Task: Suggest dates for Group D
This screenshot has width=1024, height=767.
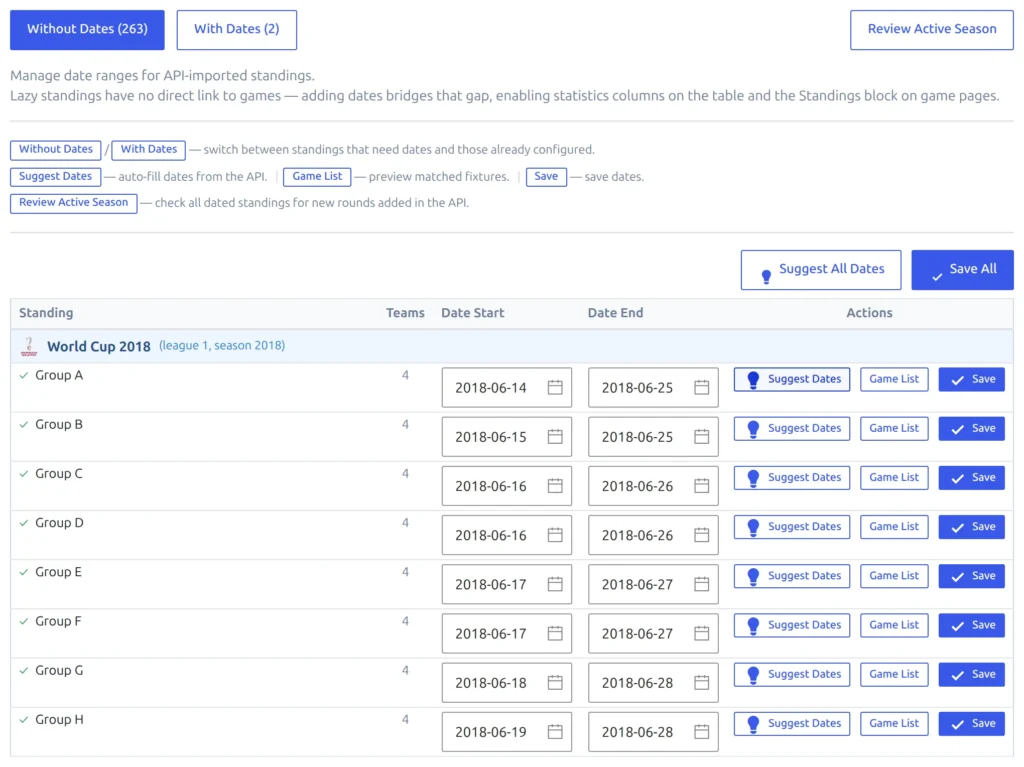Action: click(792, 527)
